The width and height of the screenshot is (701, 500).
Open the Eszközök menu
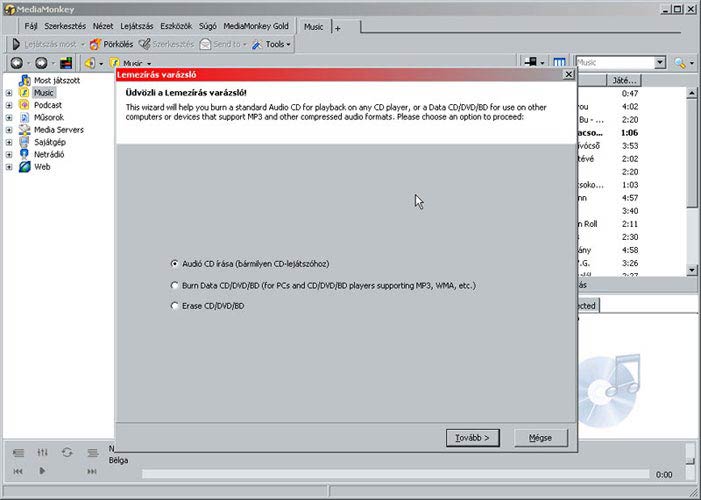(177, 25)
